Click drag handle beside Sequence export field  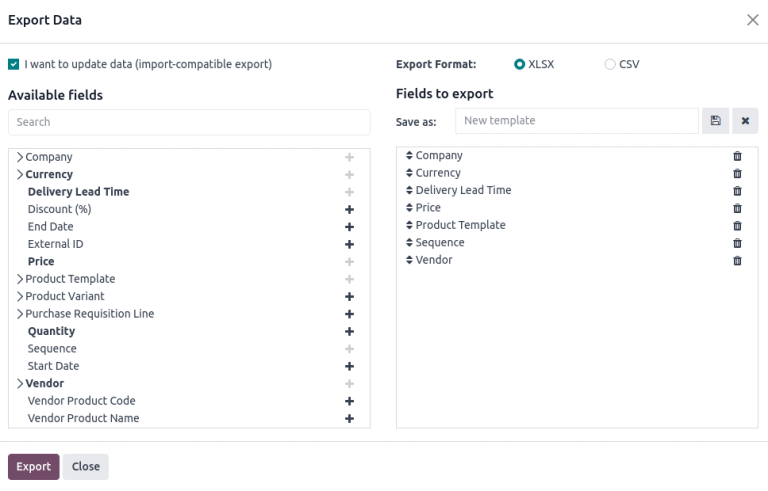tap(409, 243)
